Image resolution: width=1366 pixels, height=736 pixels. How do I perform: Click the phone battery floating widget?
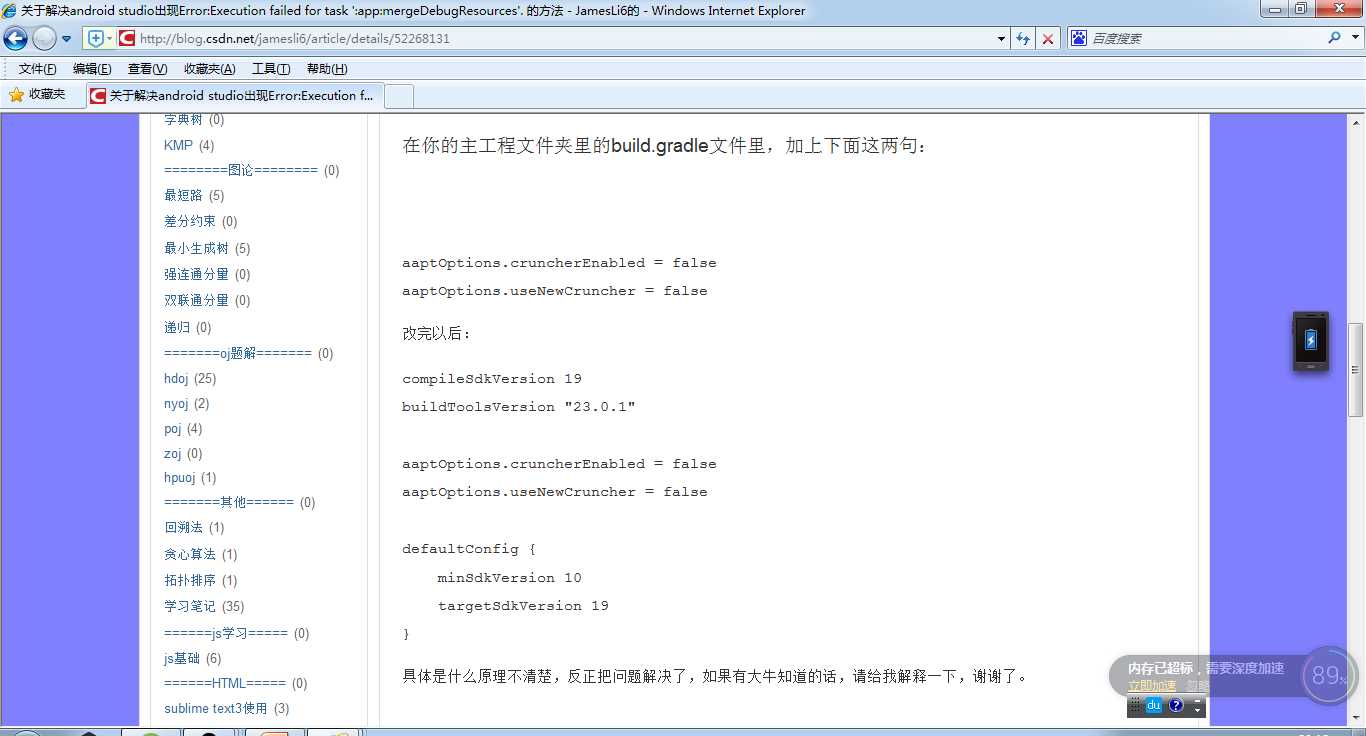coord(1311,341)
